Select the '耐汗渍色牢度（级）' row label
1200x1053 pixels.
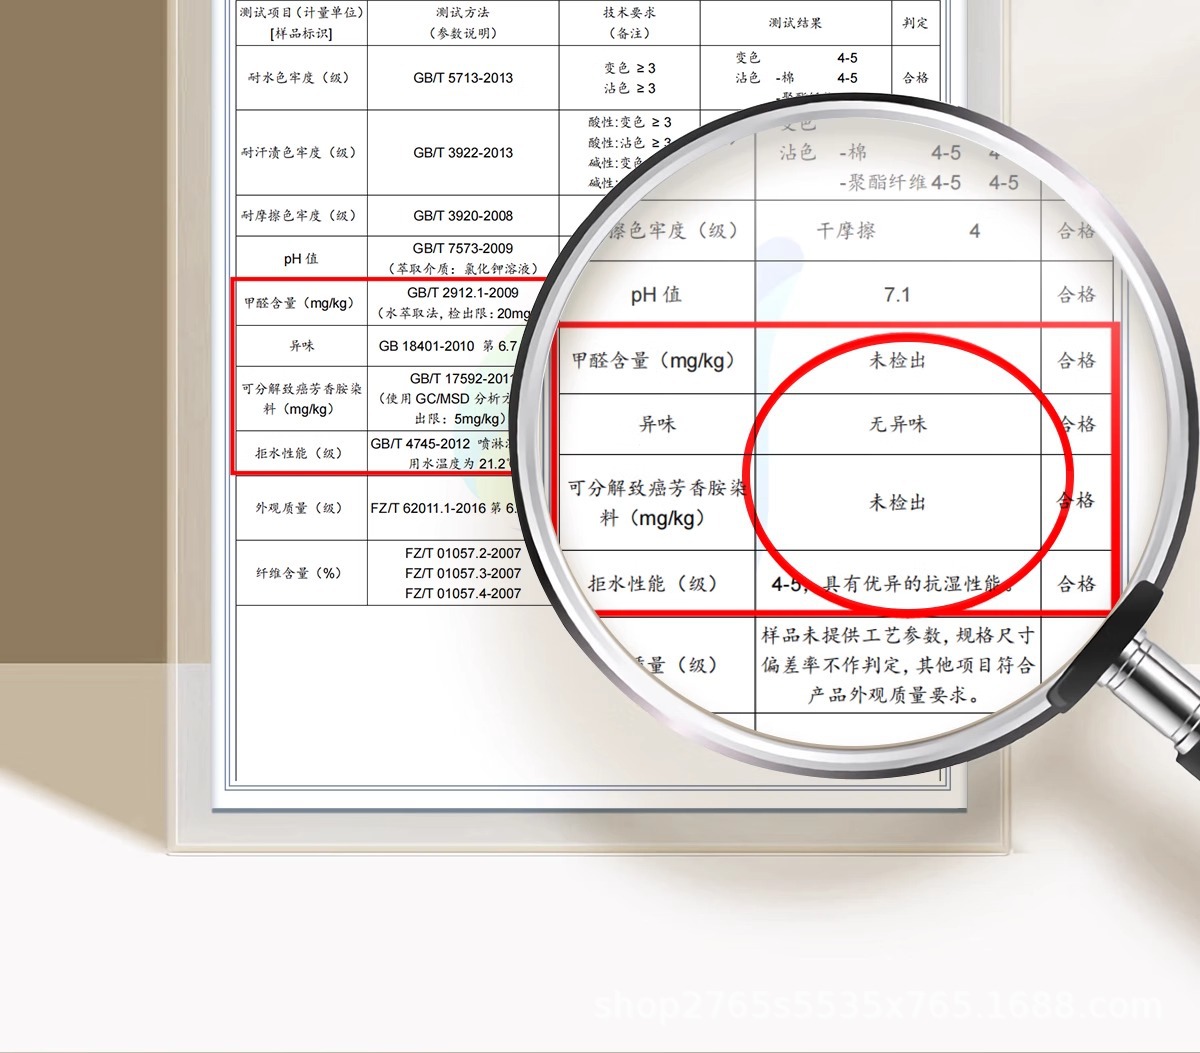pyautogui.click(x=300, y=152)
